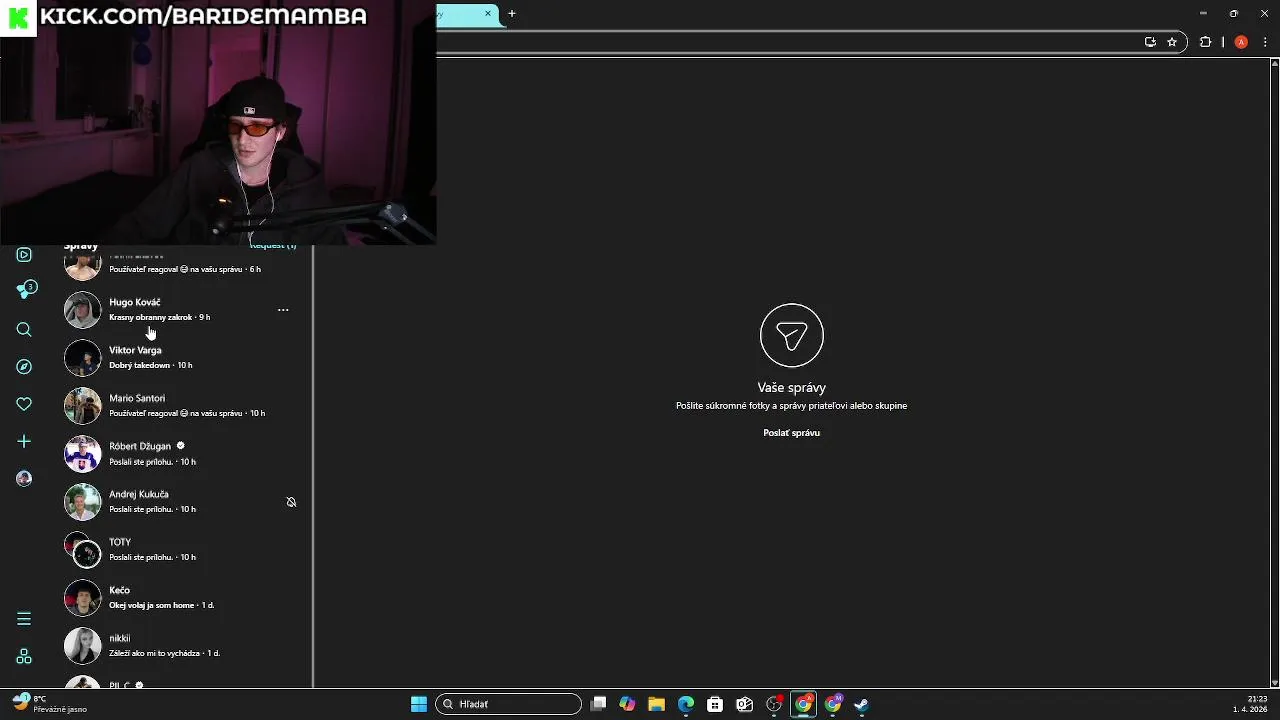Click the install app icon in address bar
The height and width of the screenshot is (720, 1280).
(1150, 42)
